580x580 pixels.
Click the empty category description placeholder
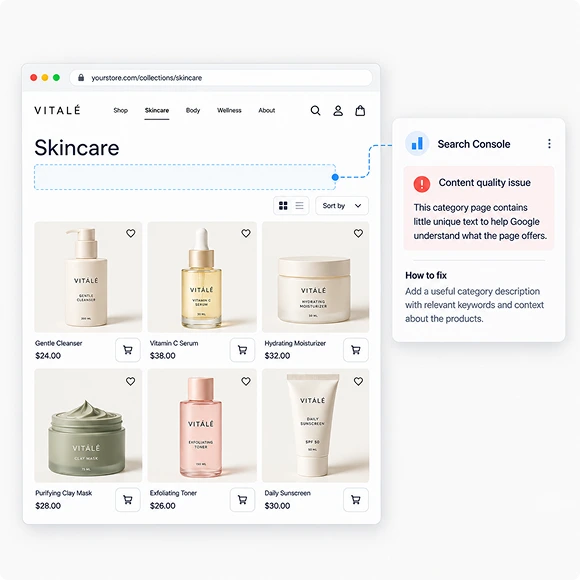[185, 177]
